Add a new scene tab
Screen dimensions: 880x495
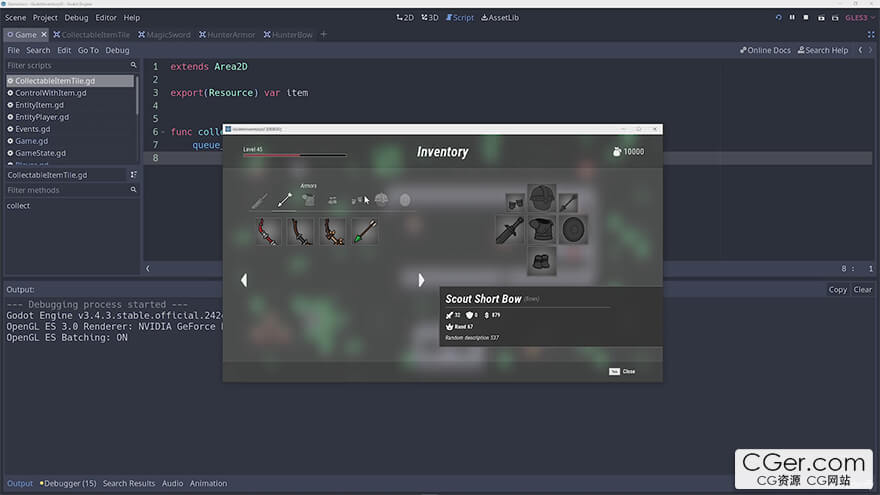[323, 34]
